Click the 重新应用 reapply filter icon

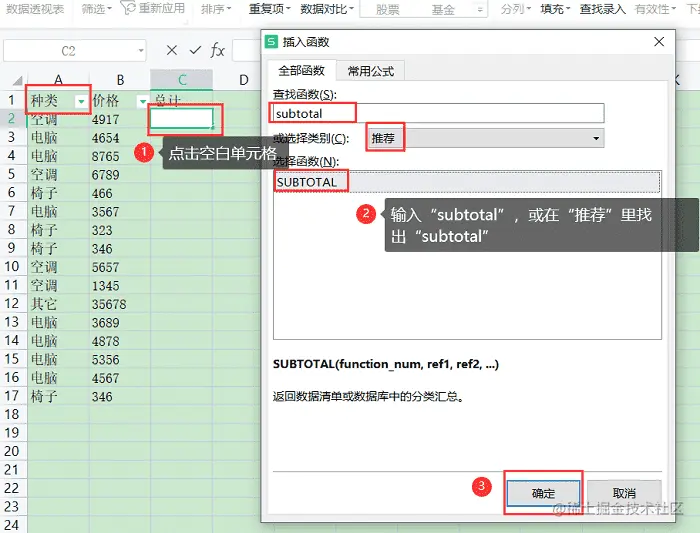[153, 8]
